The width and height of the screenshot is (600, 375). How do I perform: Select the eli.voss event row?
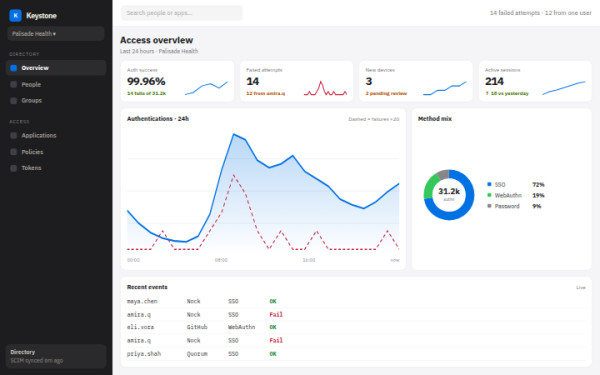point(356,327)
